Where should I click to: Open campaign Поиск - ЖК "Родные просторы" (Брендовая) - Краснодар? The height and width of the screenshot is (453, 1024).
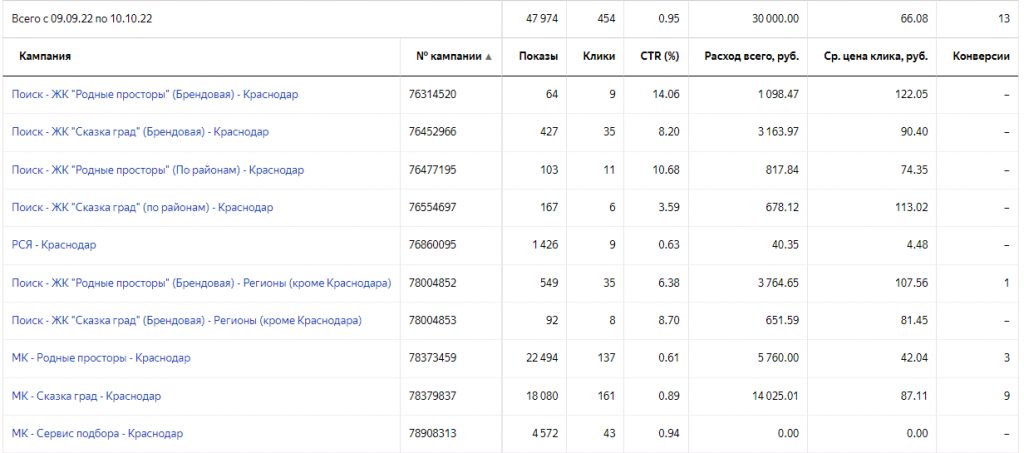pos(155,94)
